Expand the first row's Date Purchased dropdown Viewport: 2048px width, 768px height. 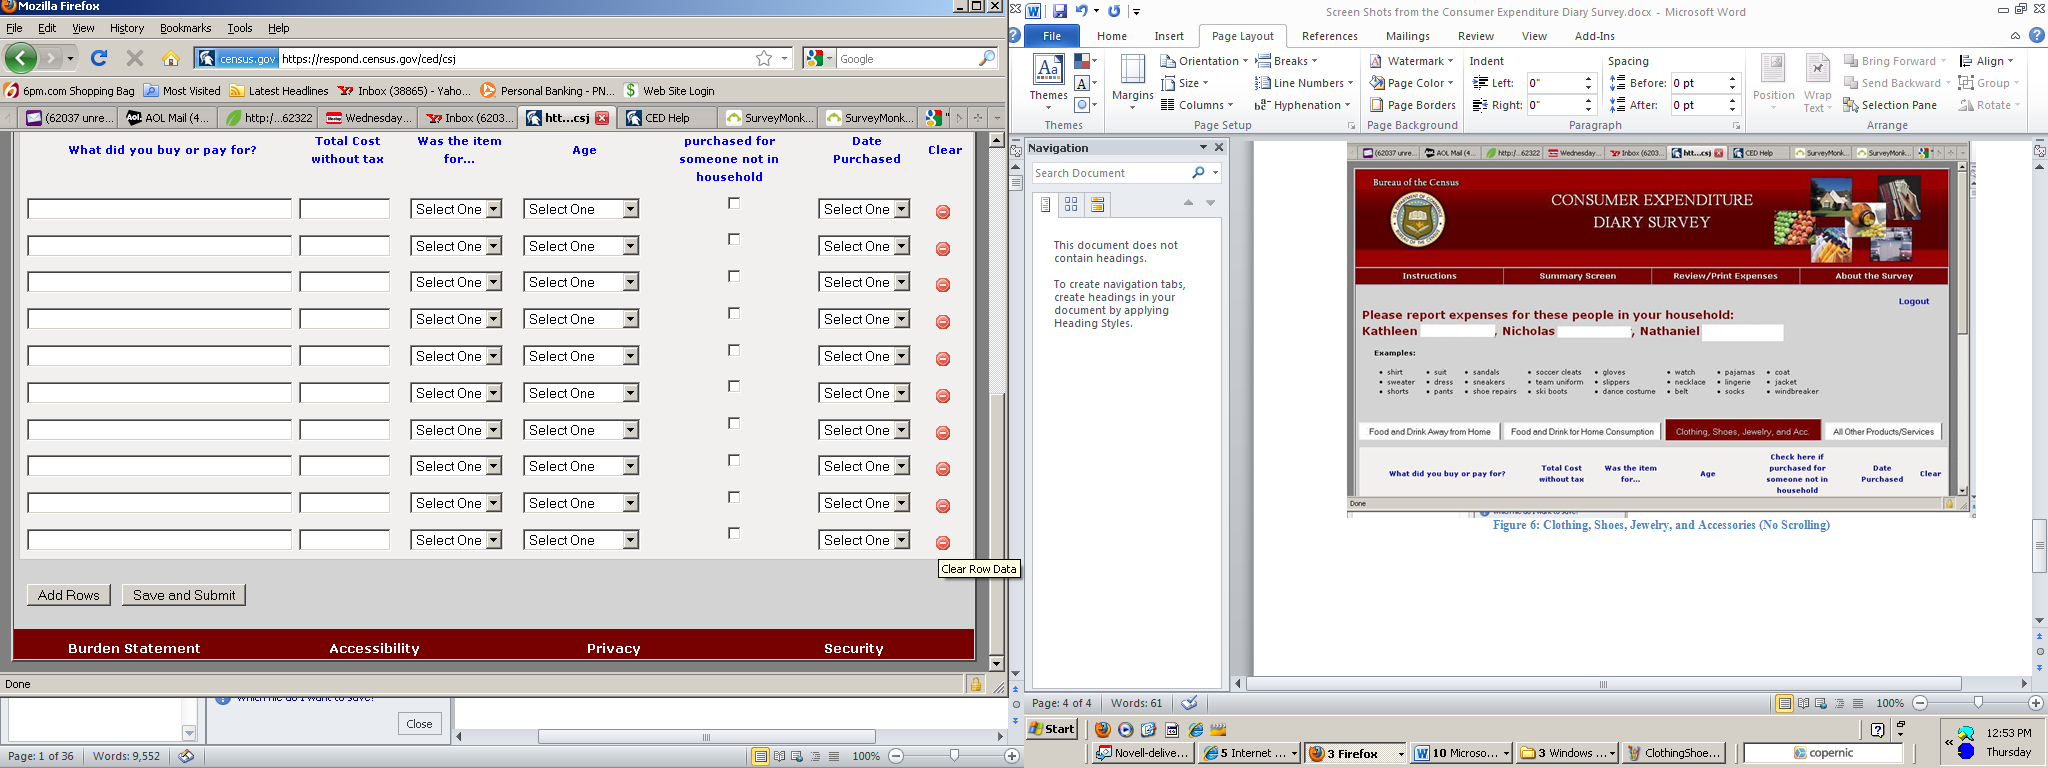(865, 209)
